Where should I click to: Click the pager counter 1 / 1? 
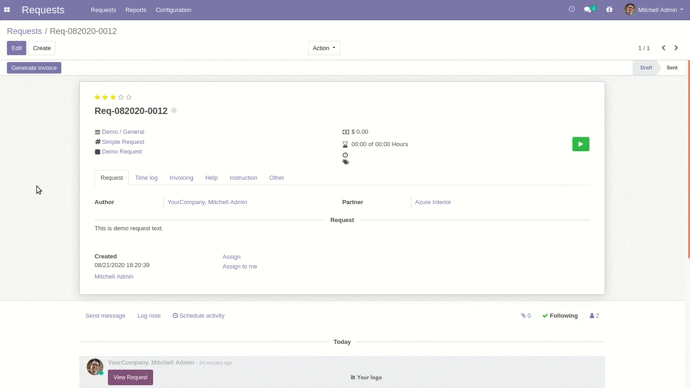pyautogui.click(x=644, y=48)
